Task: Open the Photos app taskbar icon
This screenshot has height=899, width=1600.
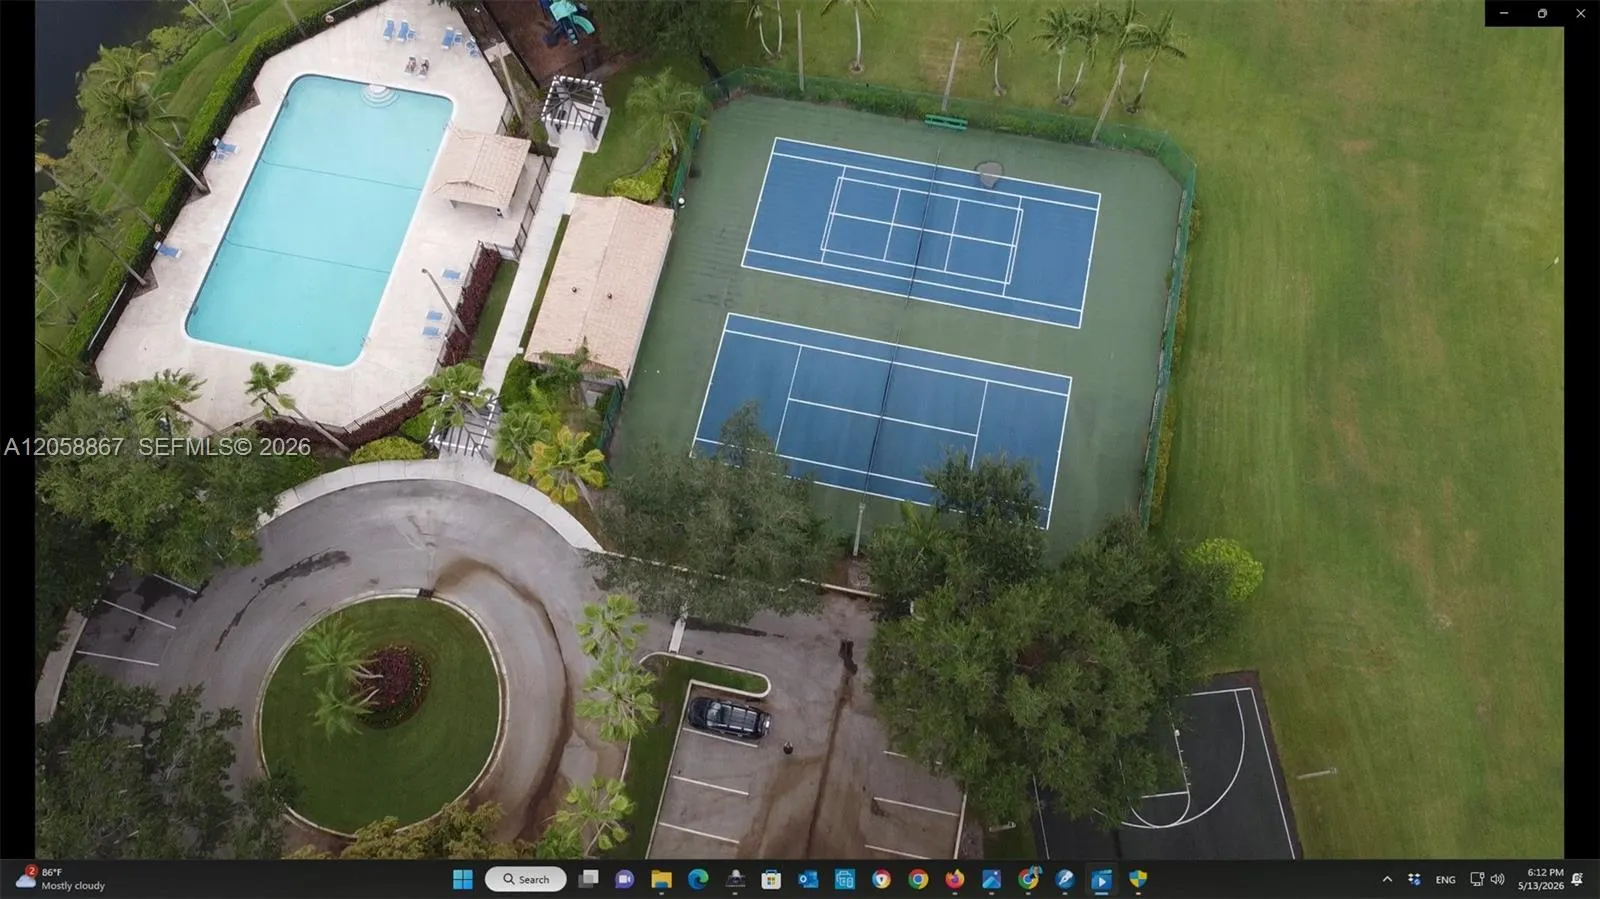Action: (x=991, y=879)
